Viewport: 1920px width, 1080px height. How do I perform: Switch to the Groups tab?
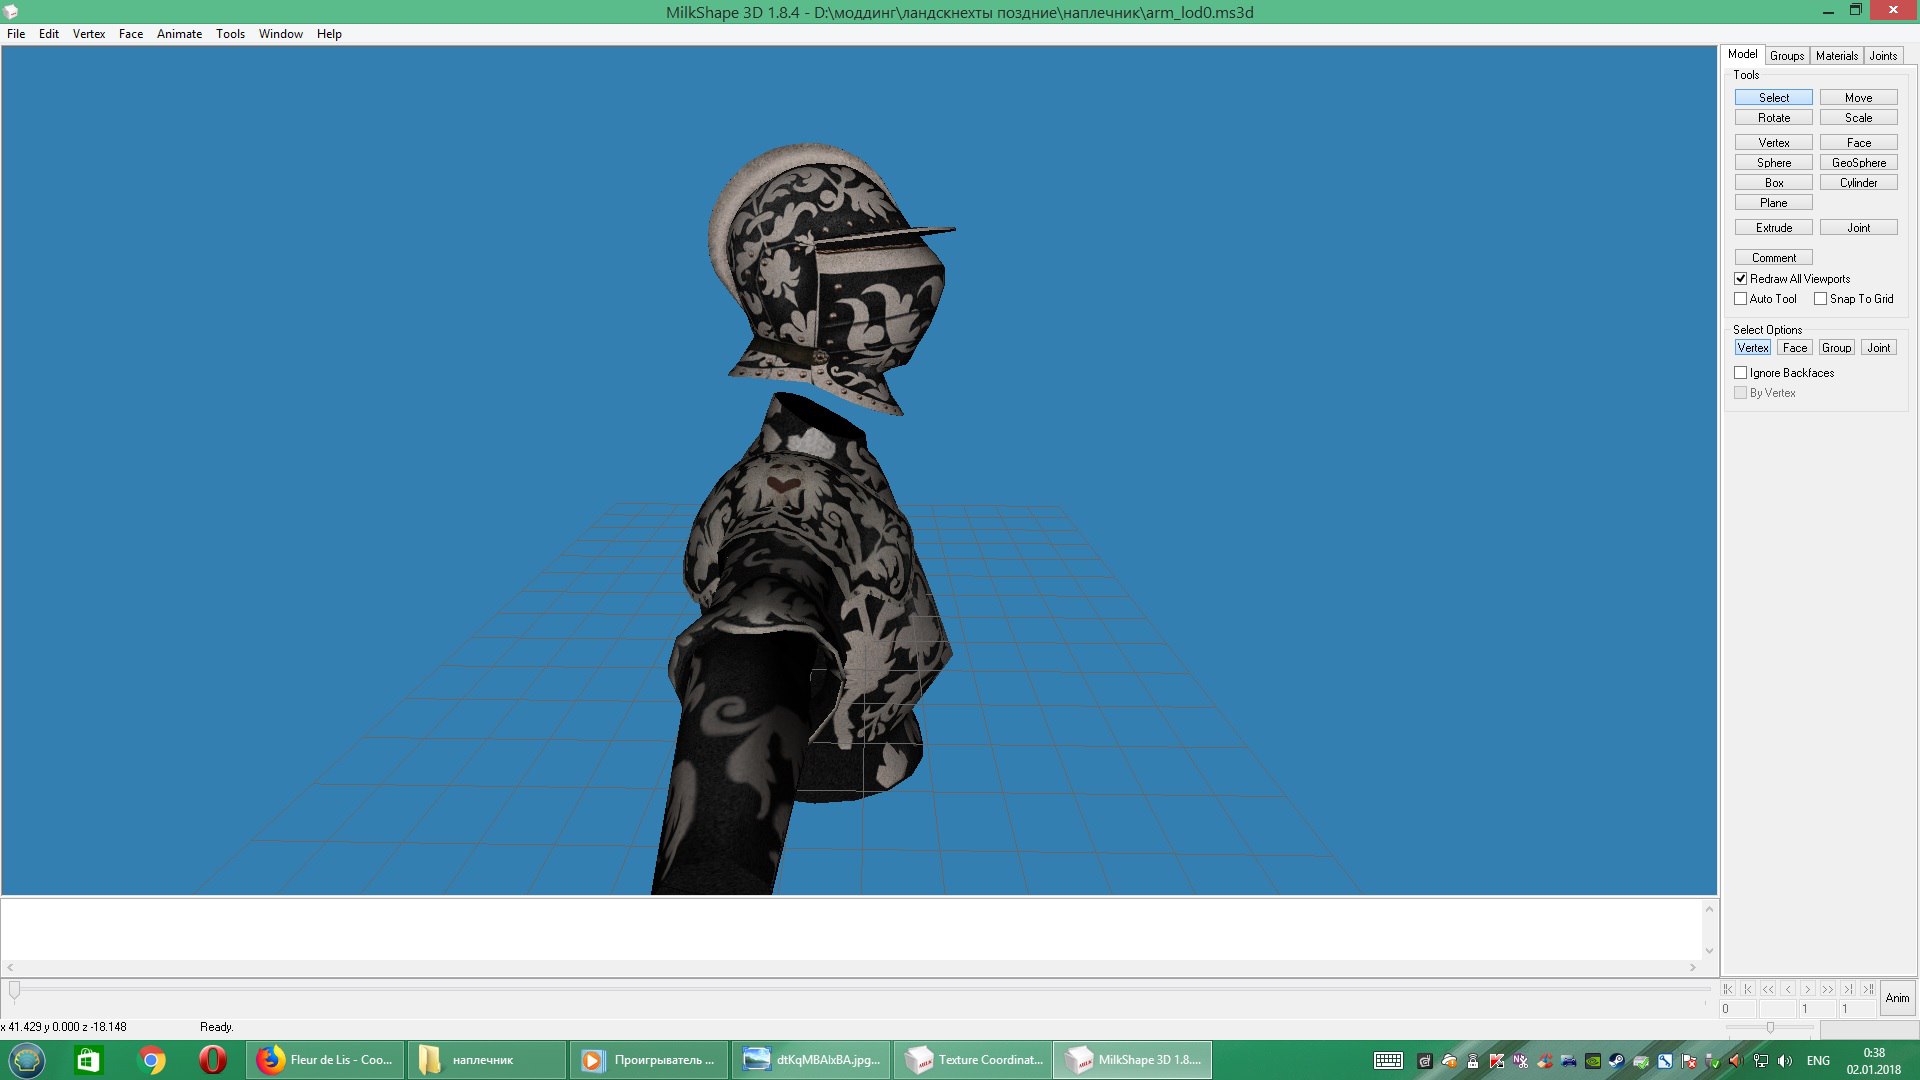[1786, 56]
